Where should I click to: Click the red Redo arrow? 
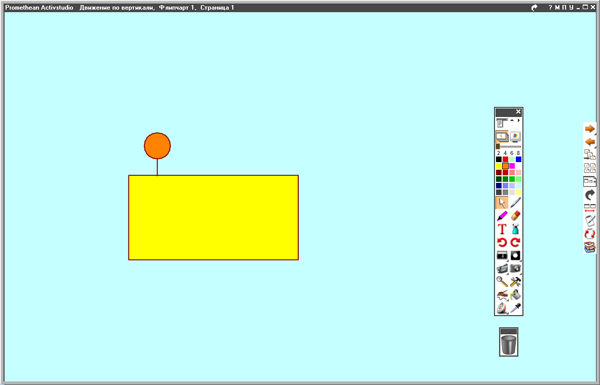click(x=515, y=242)
